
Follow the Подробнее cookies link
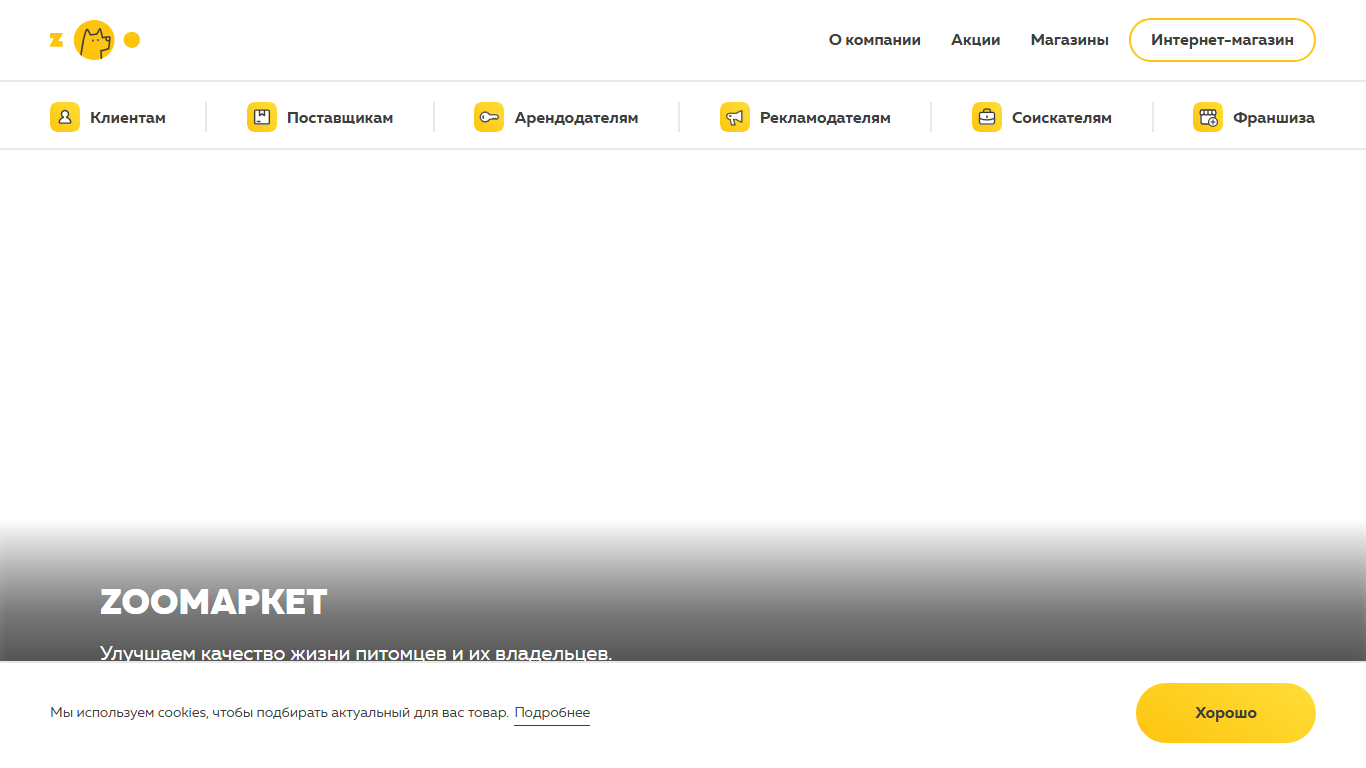click(x=552, y=713)
